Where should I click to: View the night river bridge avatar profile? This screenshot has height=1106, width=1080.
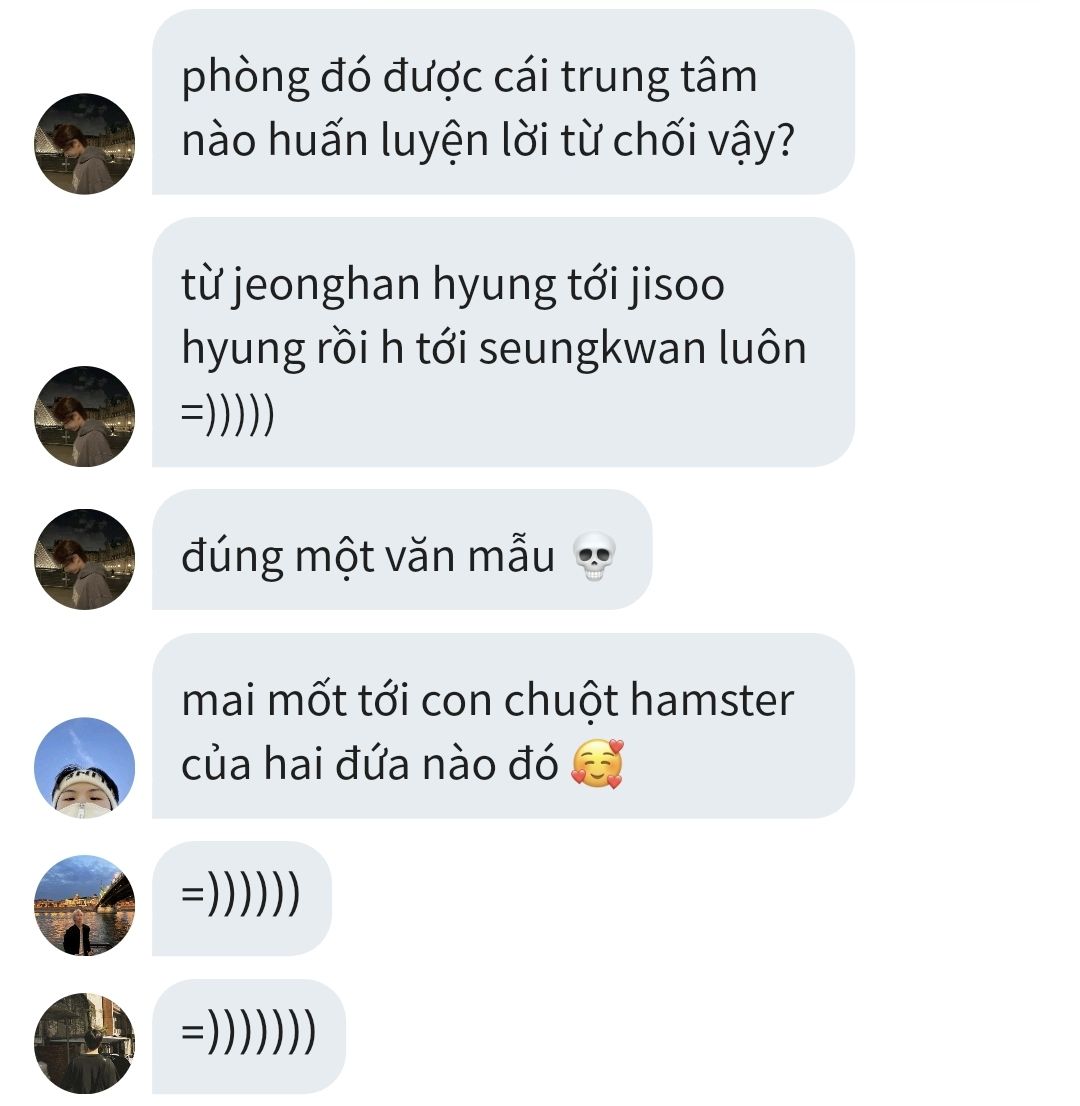click(x=85, y=906)
